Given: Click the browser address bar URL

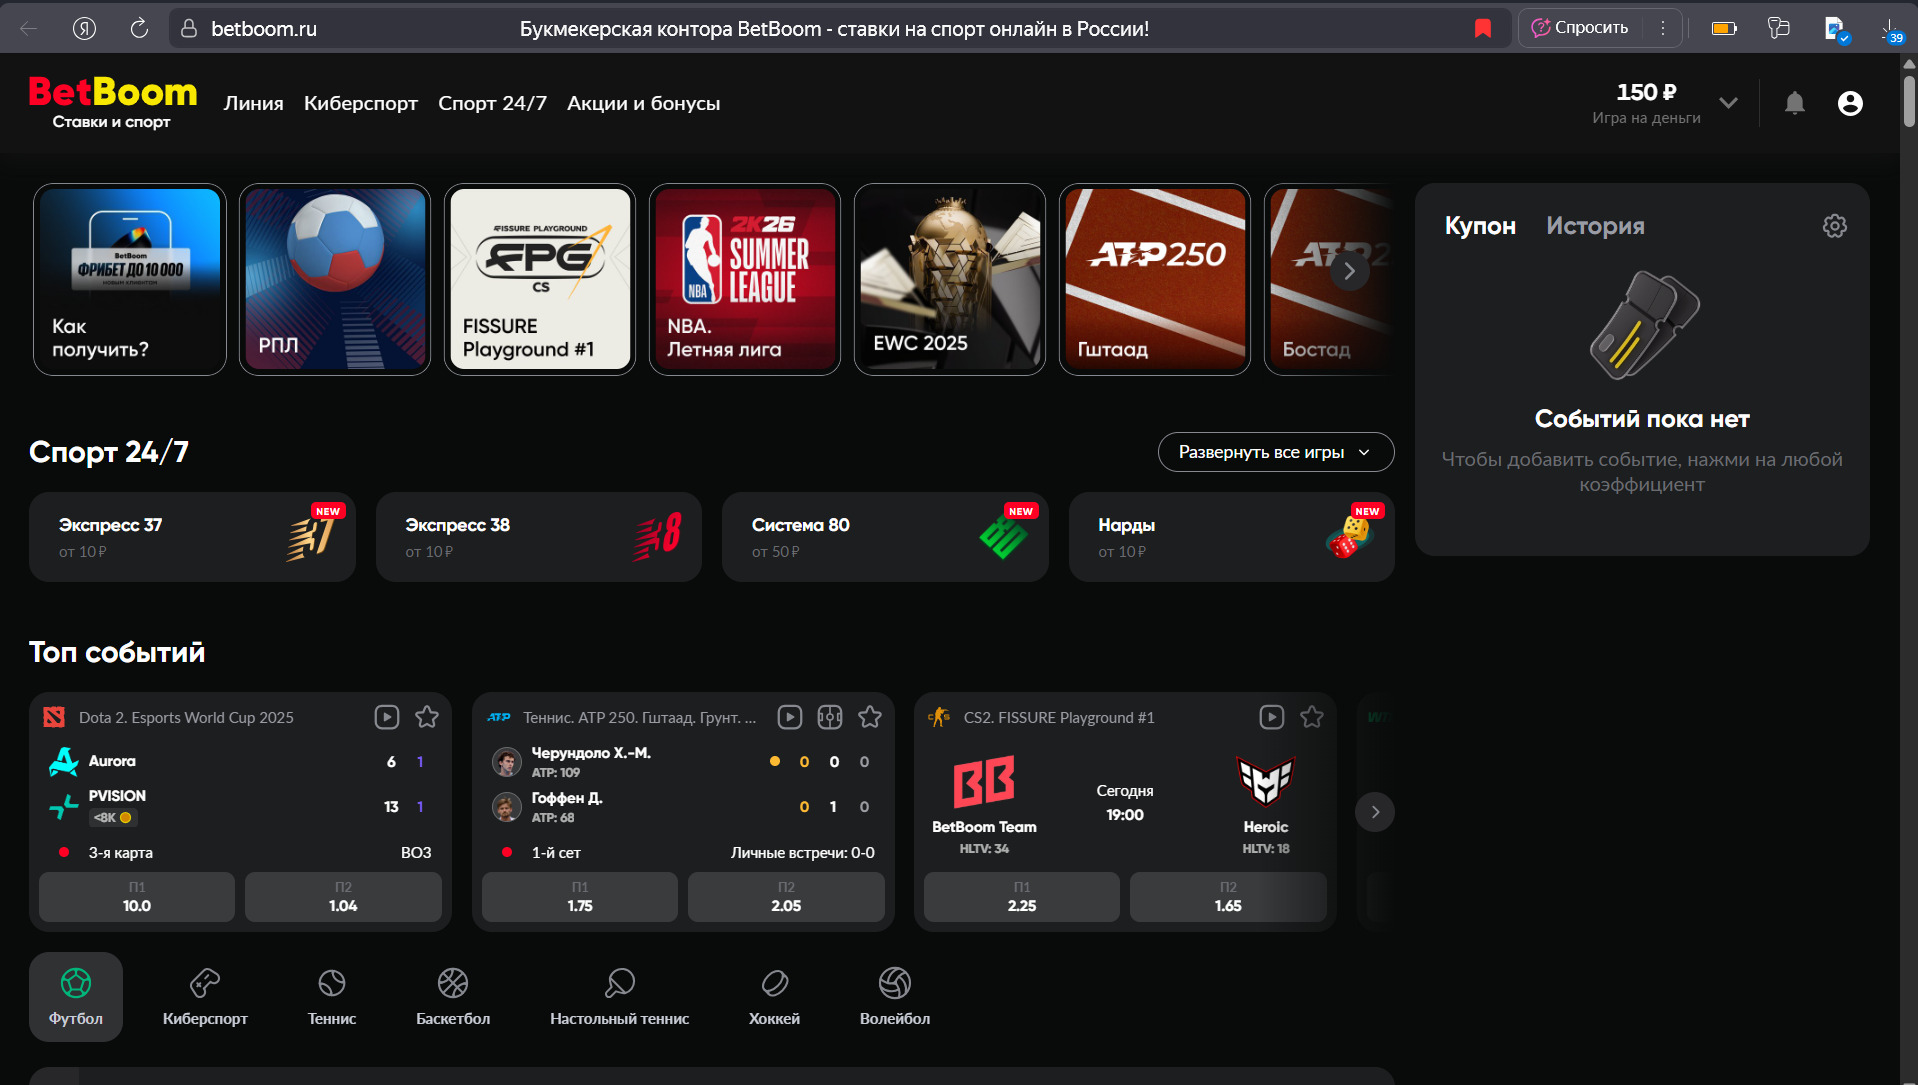Looking at the screenshot, I should [264, 29].
